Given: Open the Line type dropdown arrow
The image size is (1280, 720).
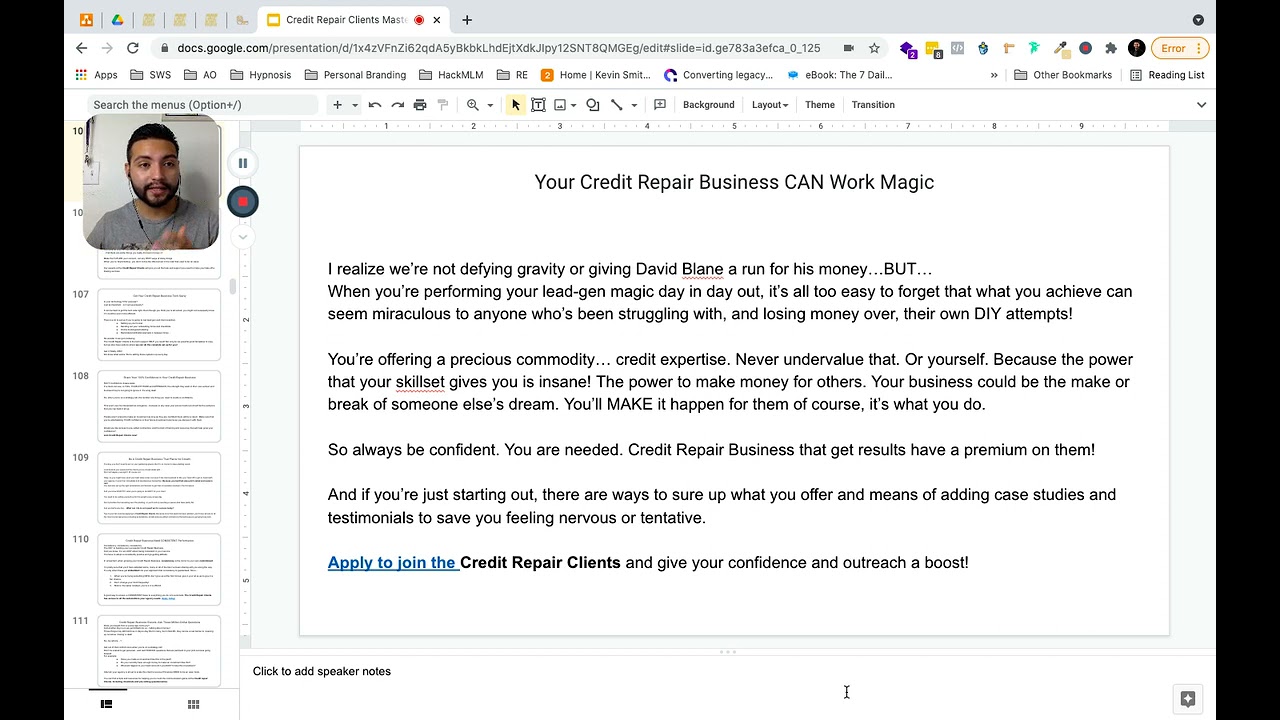Looking at the screenshot, I should coord(634,105).
